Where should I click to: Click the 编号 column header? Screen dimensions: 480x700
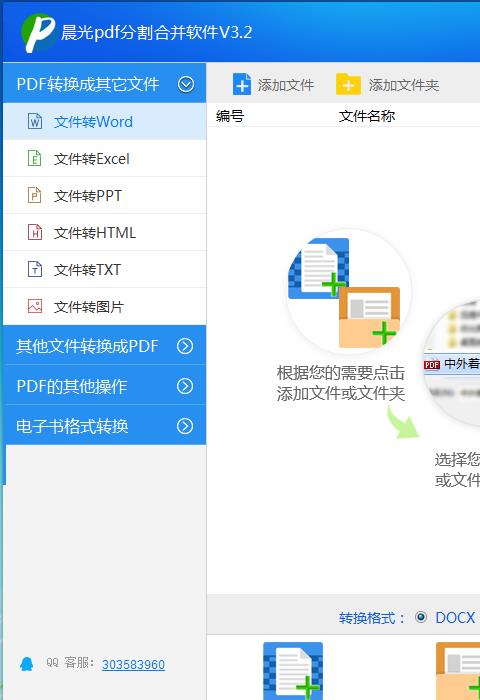click(x=230, y=116)
